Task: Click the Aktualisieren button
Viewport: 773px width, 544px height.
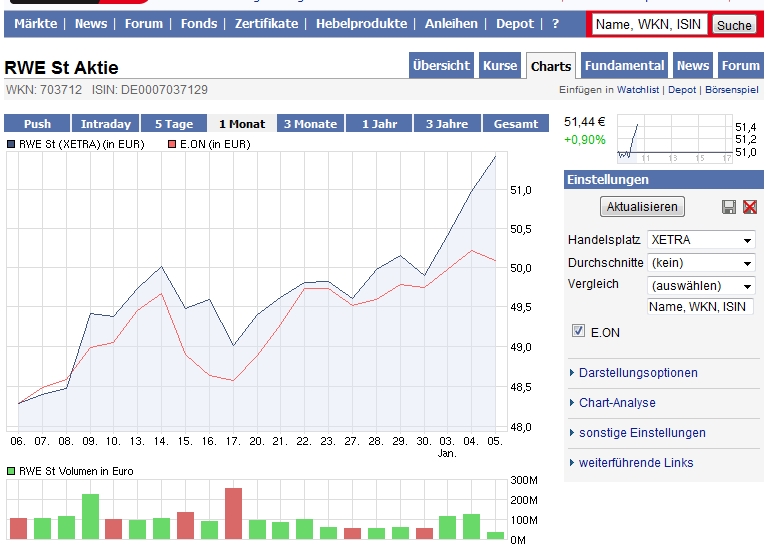Action: click(x=642, y=207)
